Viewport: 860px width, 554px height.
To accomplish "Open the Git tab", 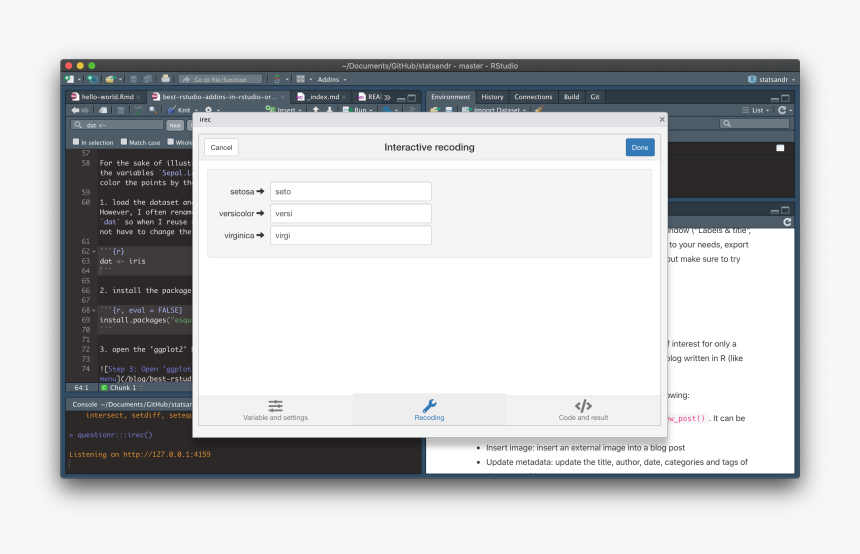I will tap(595, 97).
